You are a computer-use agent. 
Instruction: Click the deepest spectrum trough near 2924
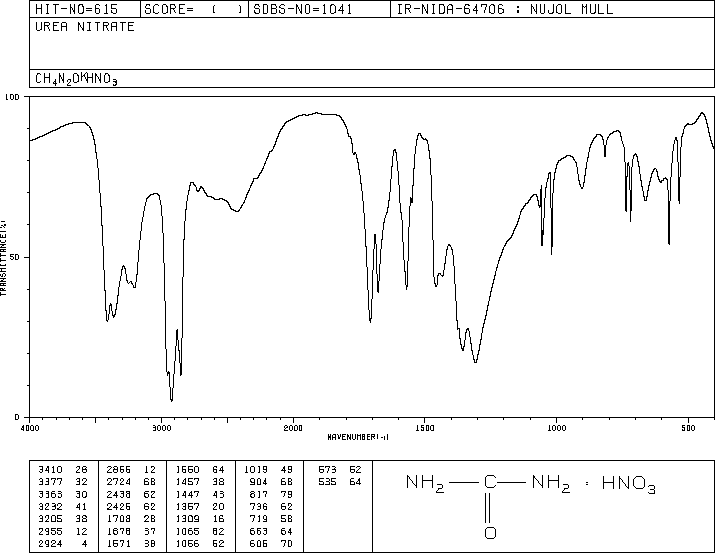click(171, 400)
